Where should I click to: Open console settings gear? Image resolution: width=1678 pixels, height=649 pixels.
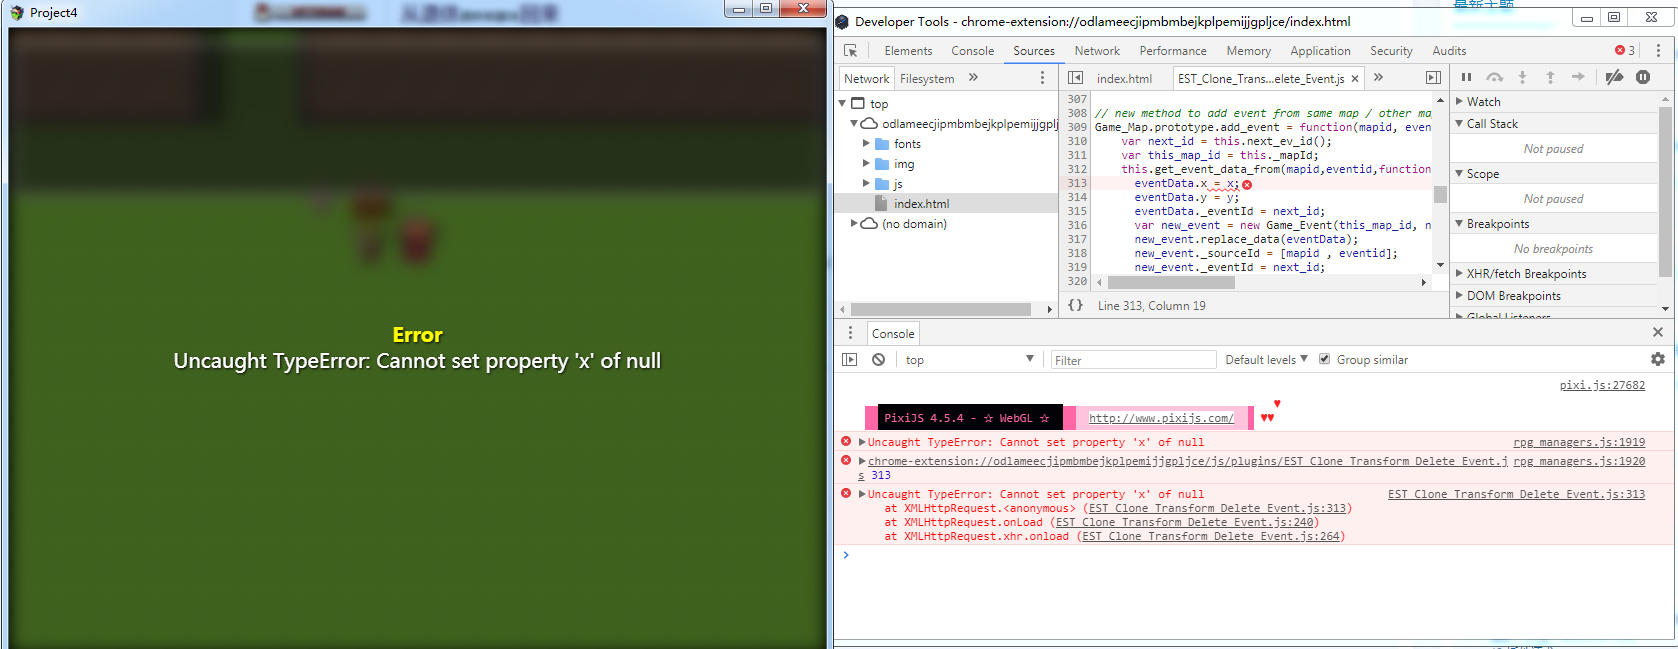[1658, 359]
